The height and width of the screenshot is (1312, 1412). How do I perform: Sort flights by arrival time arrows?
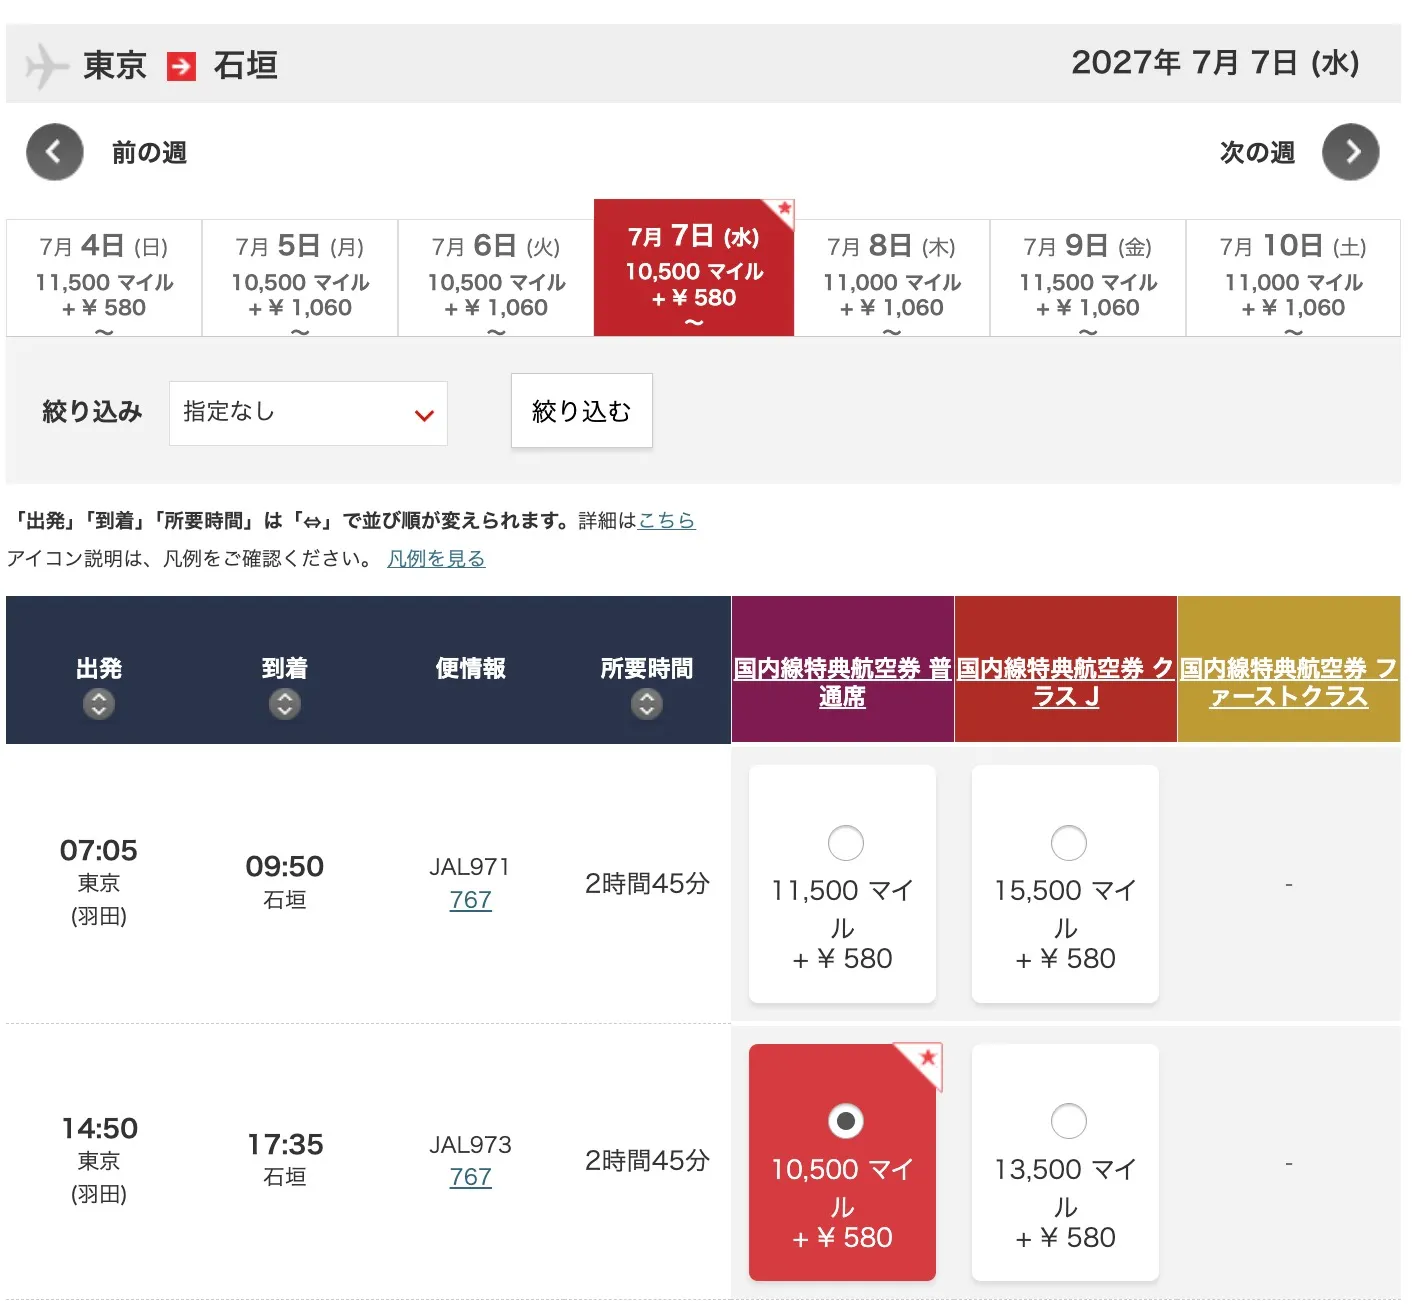(x=285, y=704)
